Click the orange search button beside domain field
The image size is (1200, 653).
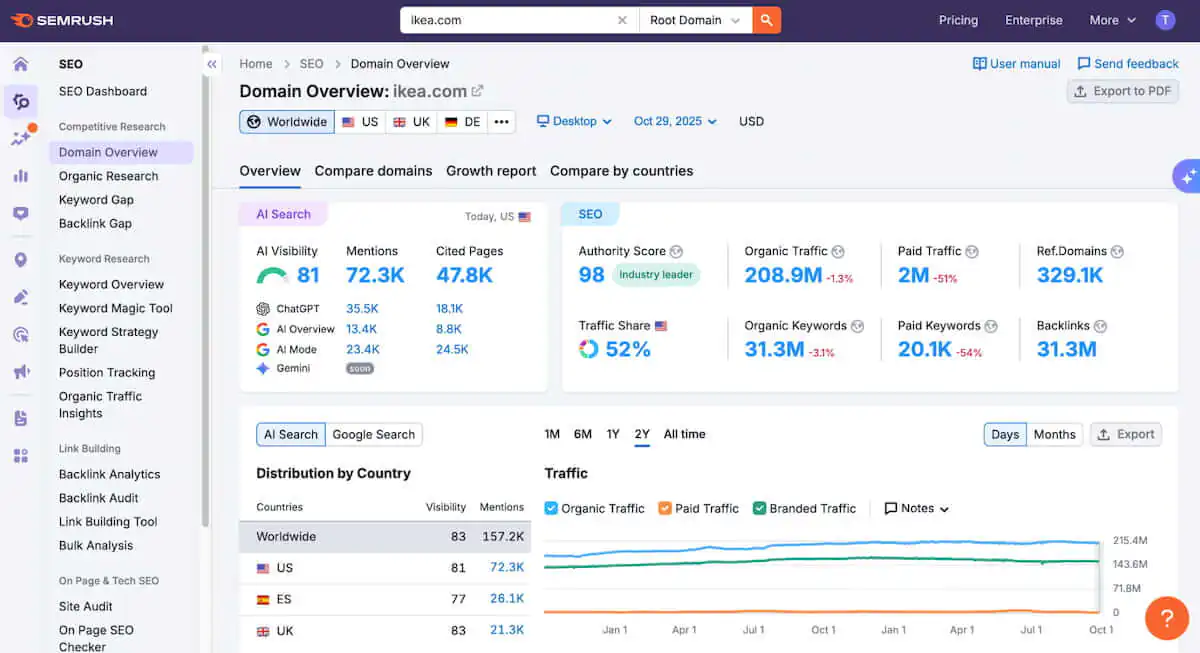pos(766,19)
